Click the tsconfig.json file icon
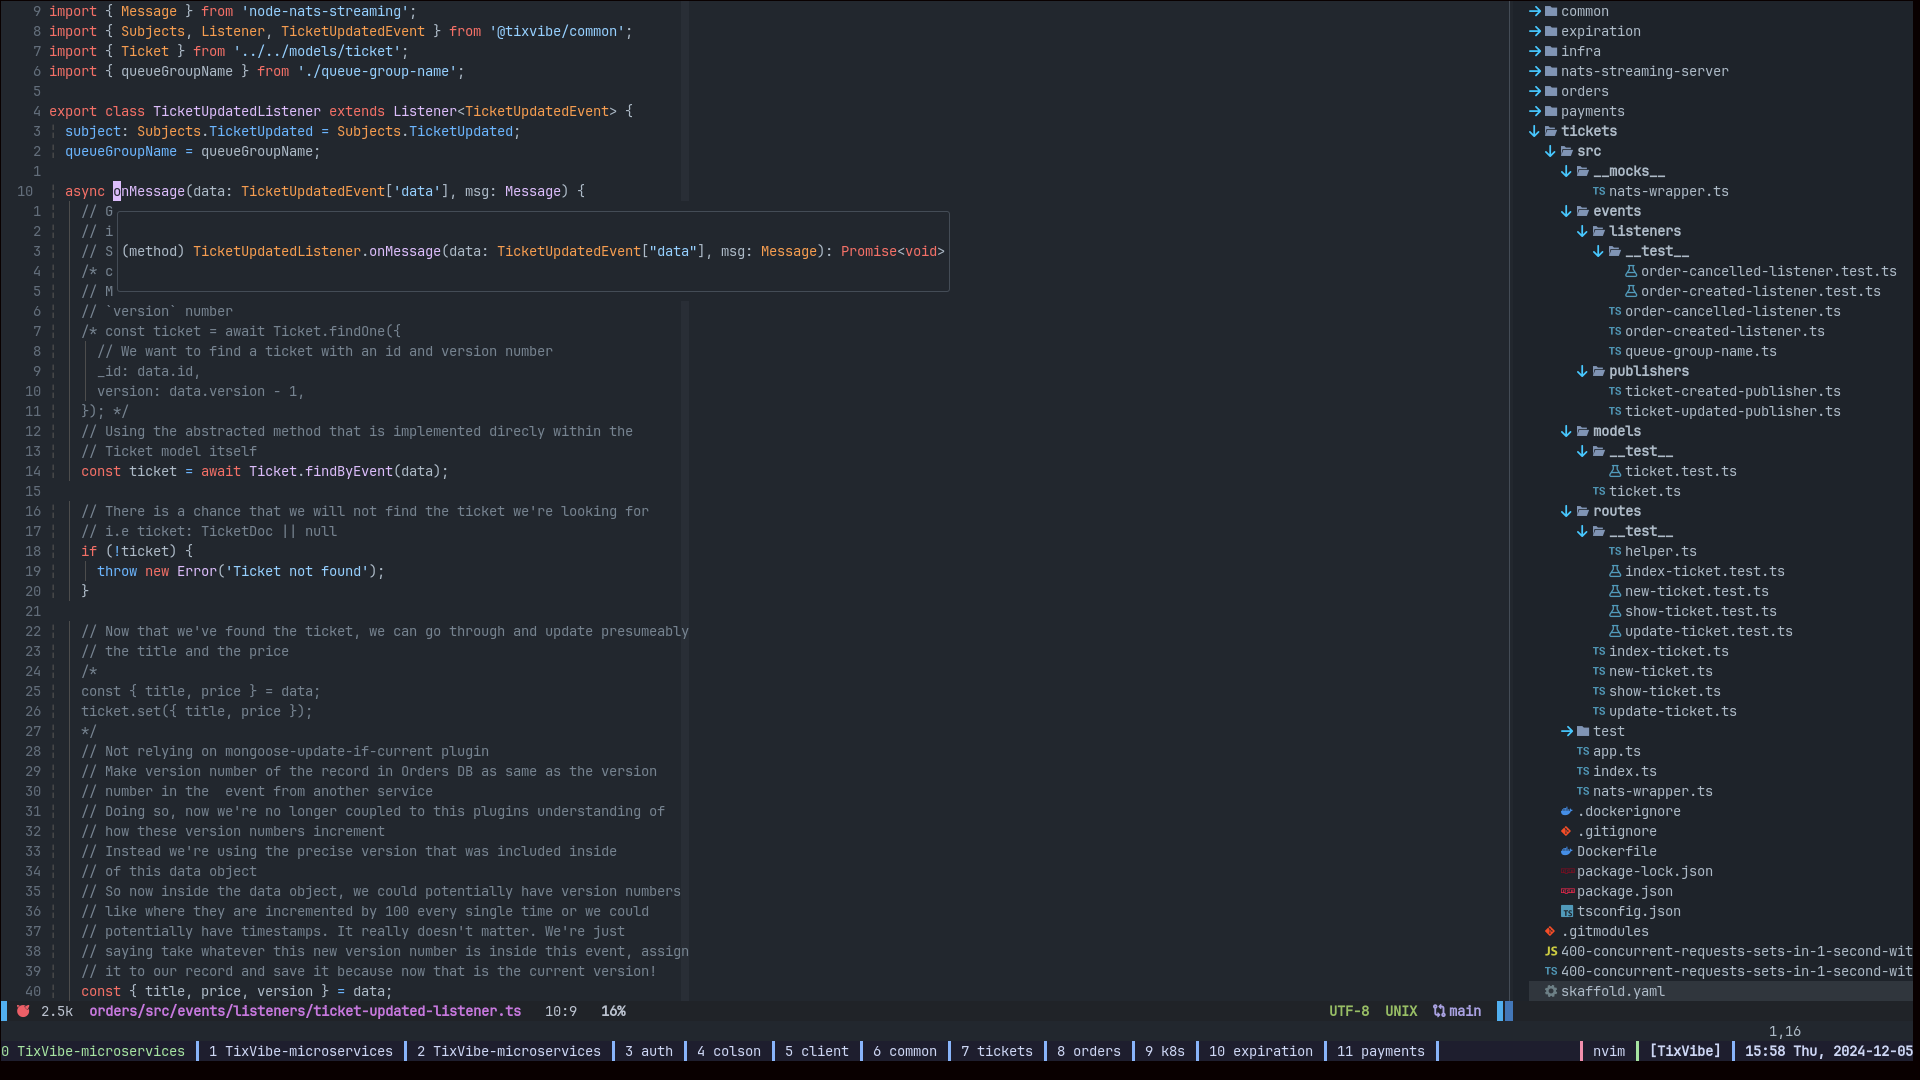Viewport: 1920px width, 1080px height. [1566, 911]
